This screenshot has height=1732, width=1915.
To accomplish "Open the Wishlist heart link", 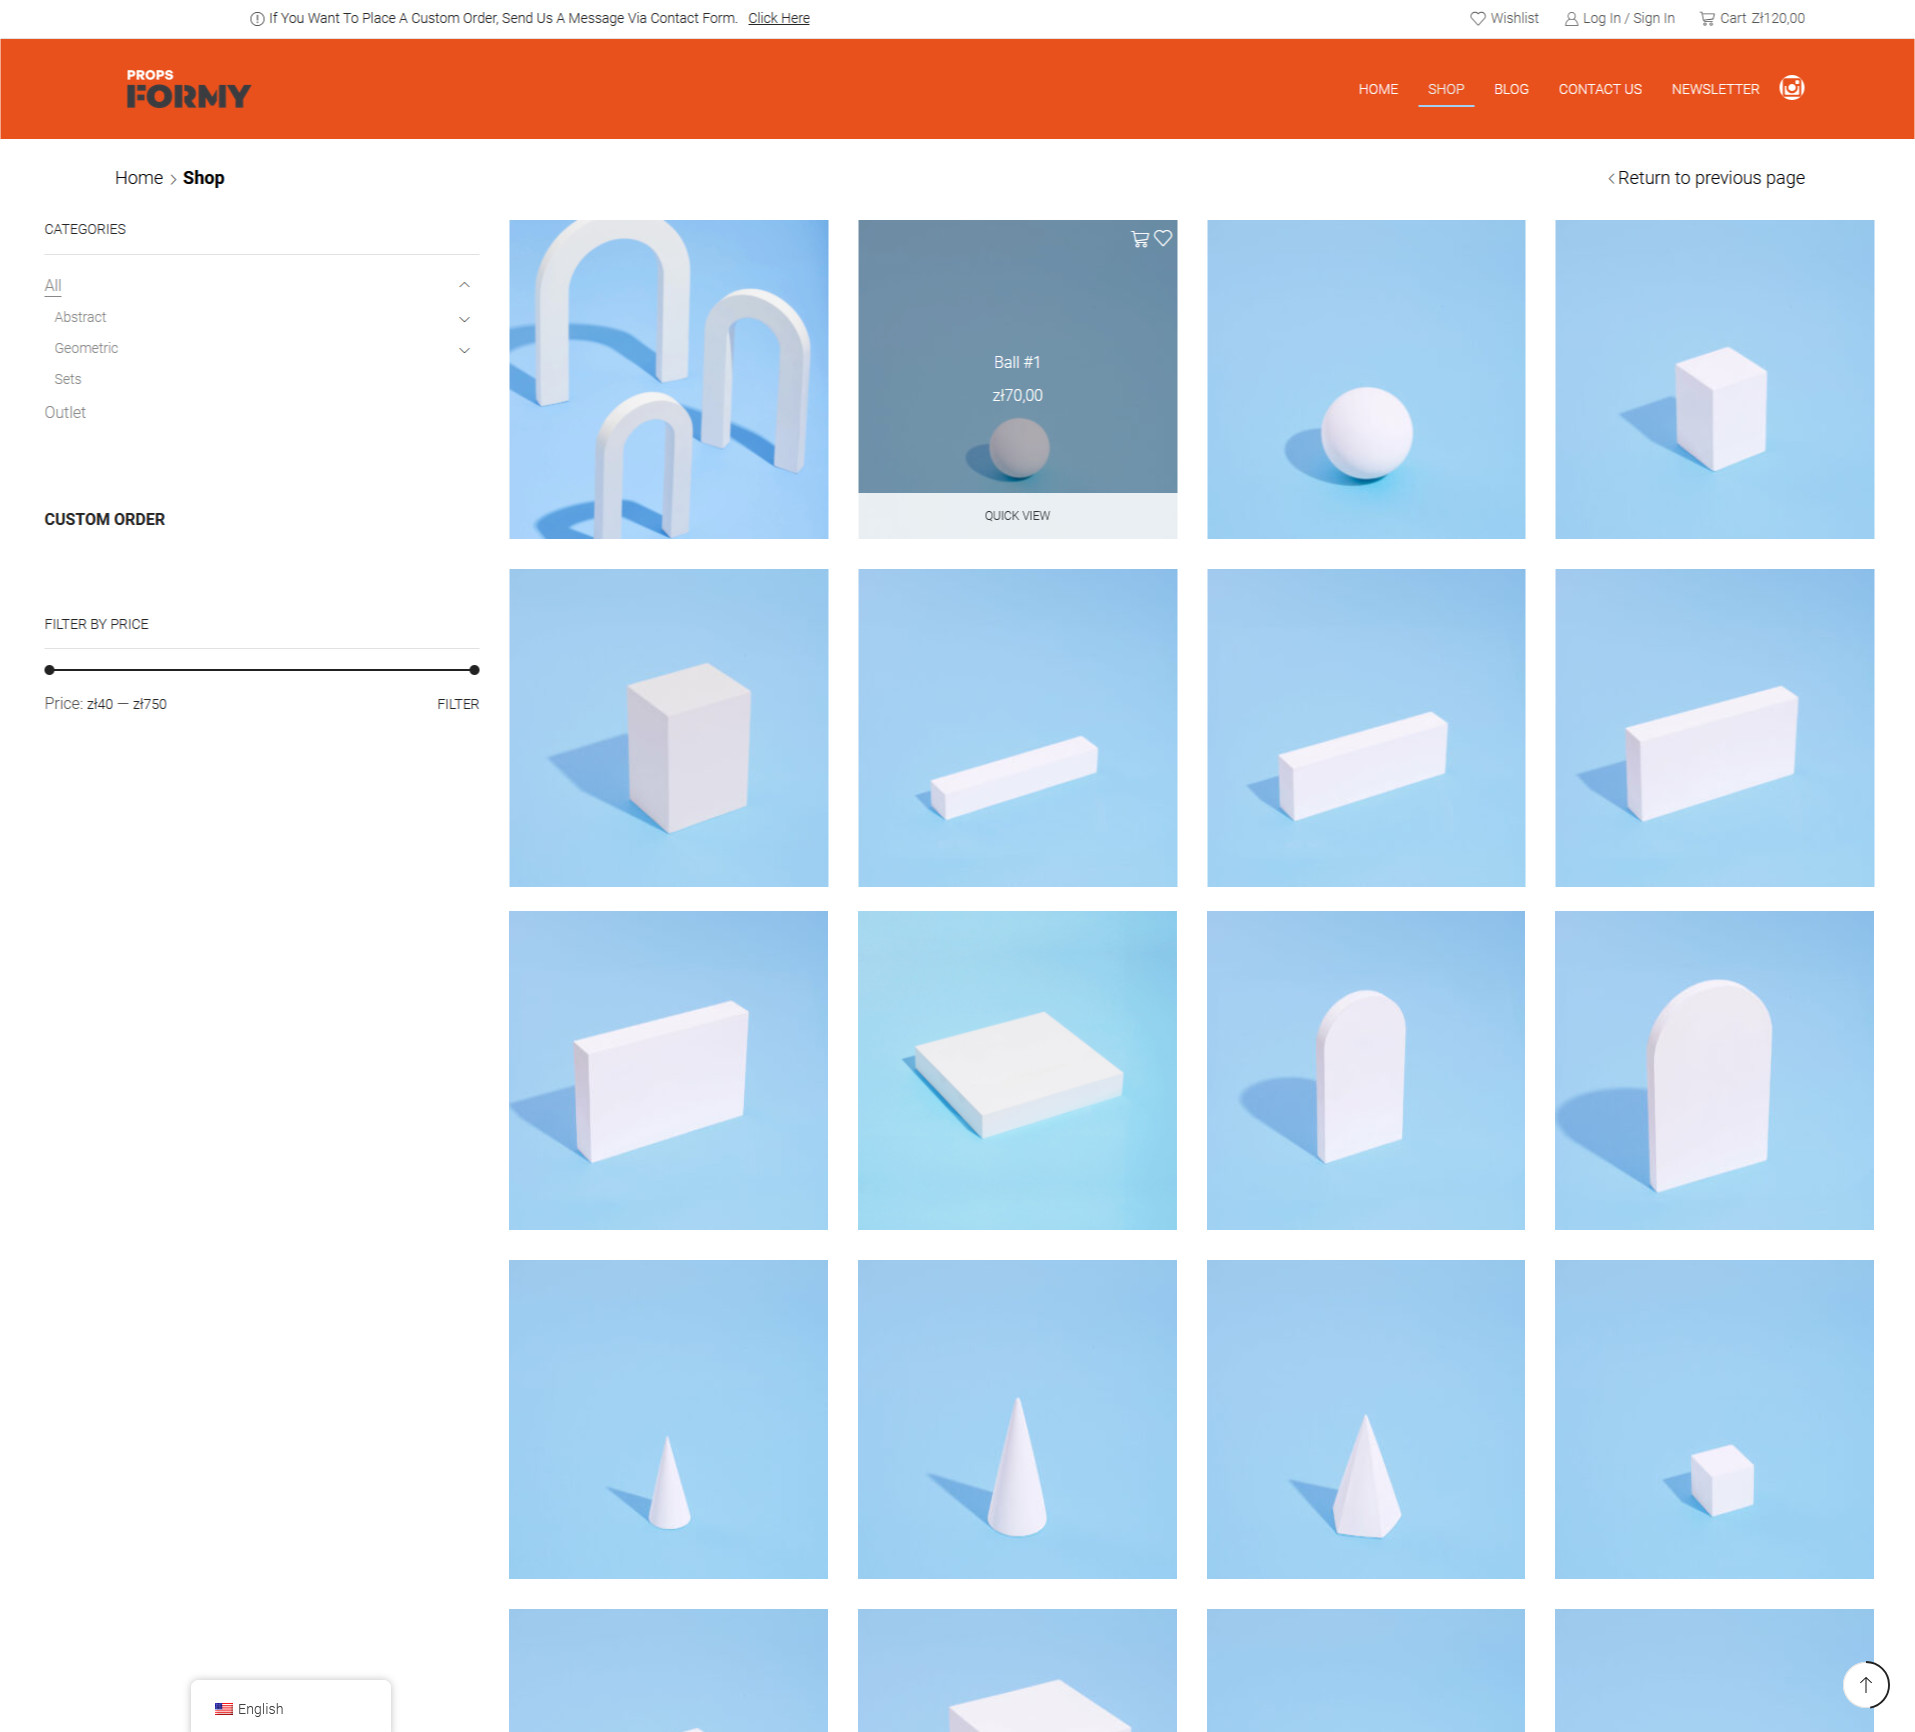I will (x=1504, y=18).
